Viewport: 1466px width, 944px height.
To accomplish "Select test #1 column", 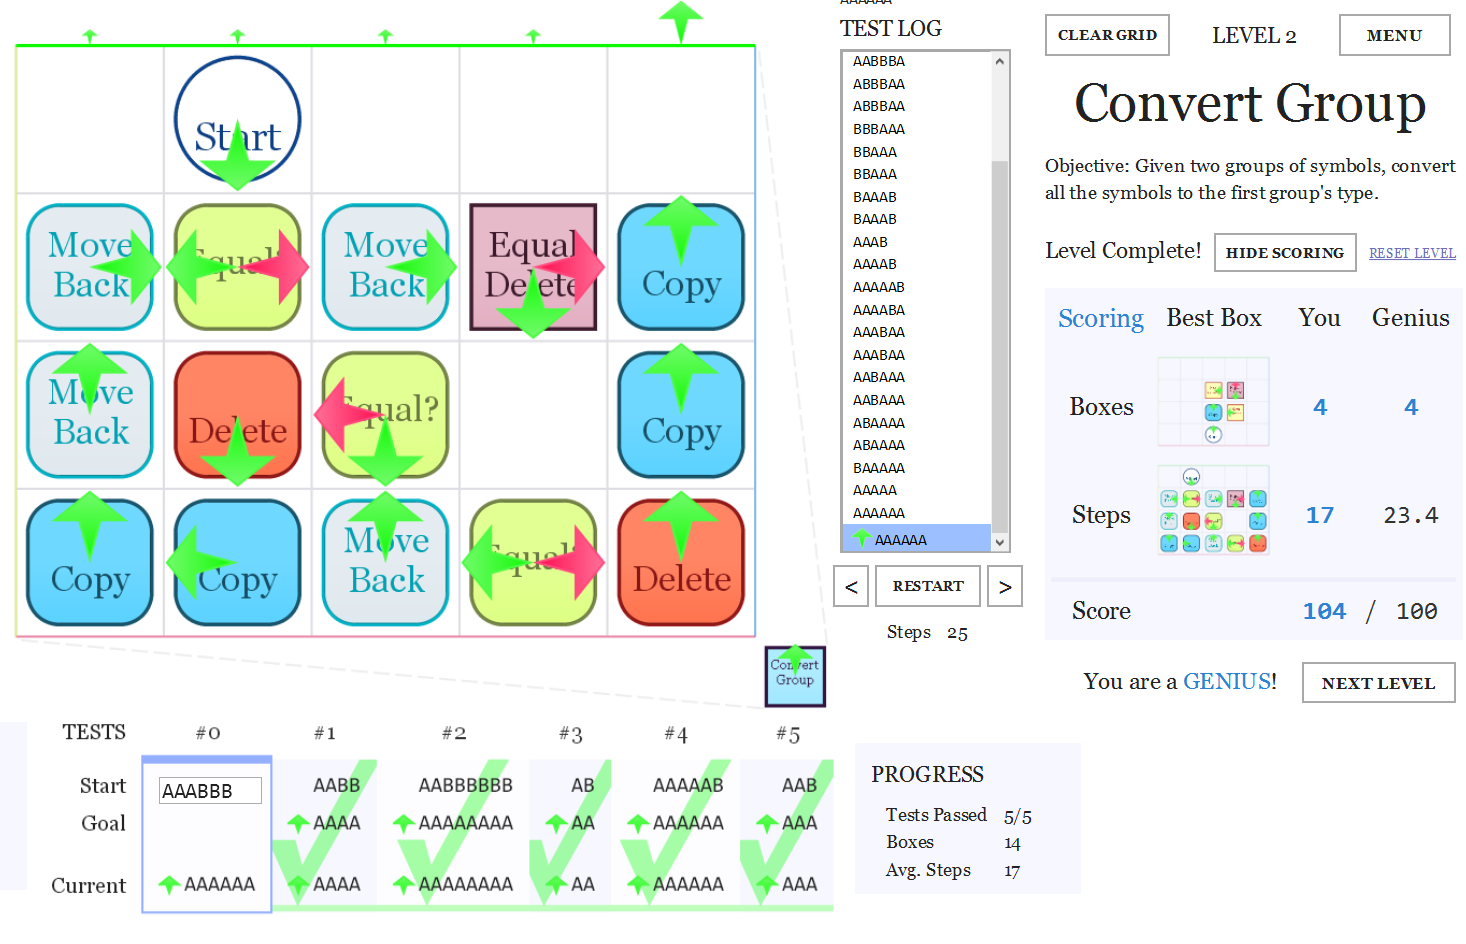I will pyautogui.click(x=325, y=834).
